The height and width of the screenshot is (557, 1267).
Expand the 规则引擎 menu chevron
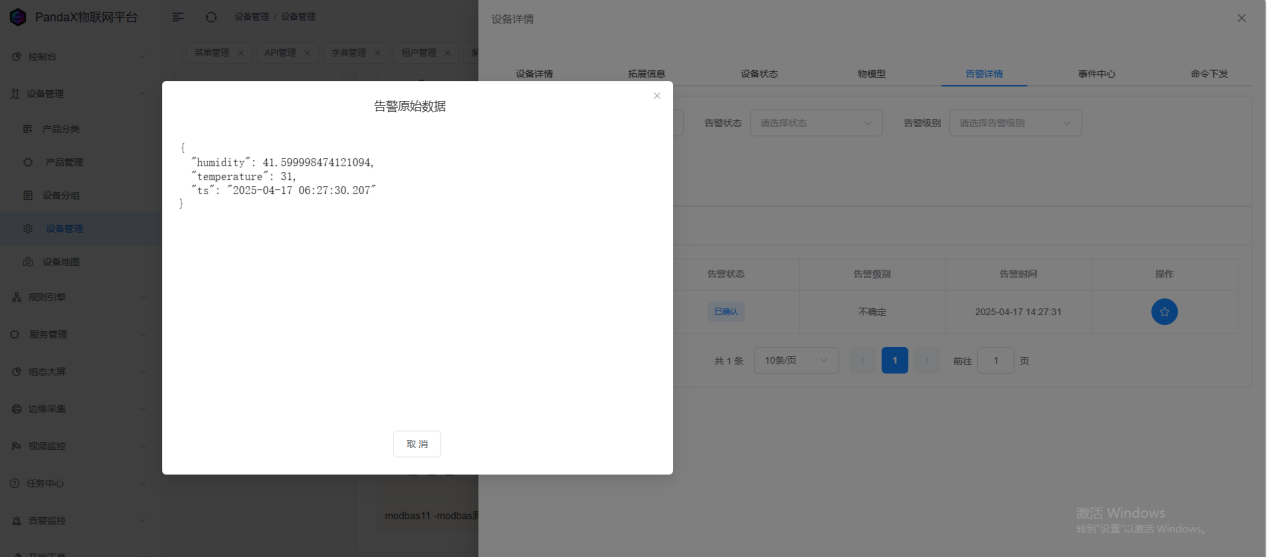click(142, 297)
